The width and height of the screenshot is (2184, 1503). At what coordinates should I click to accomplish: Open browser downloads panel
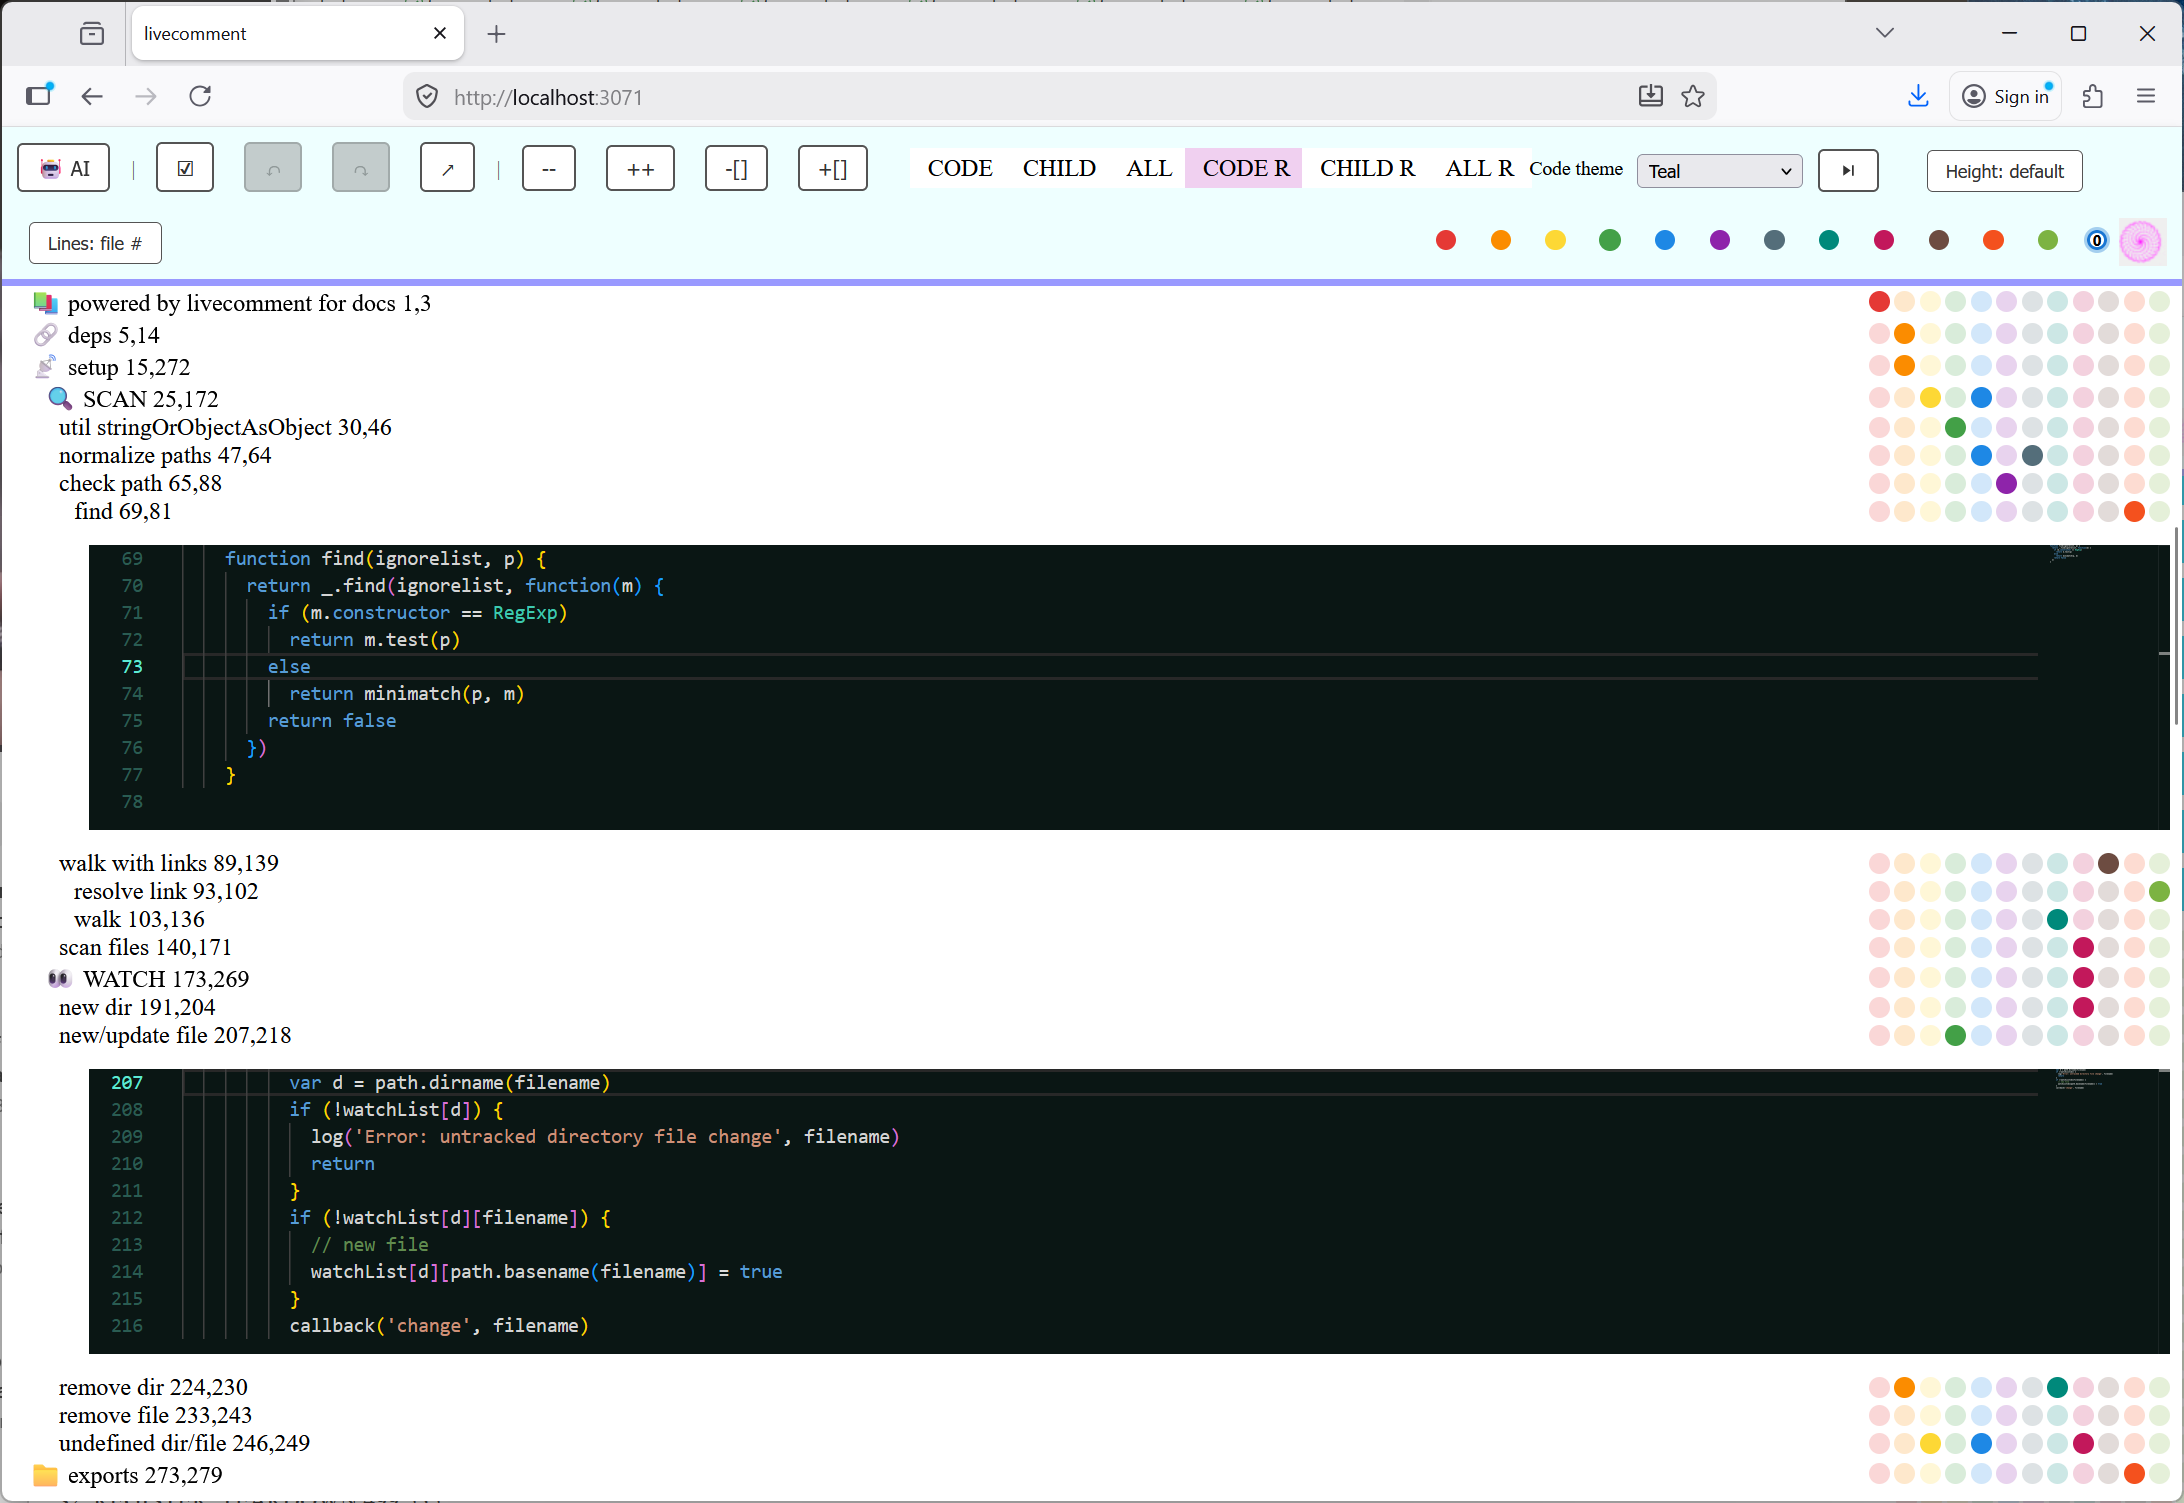1917,96
